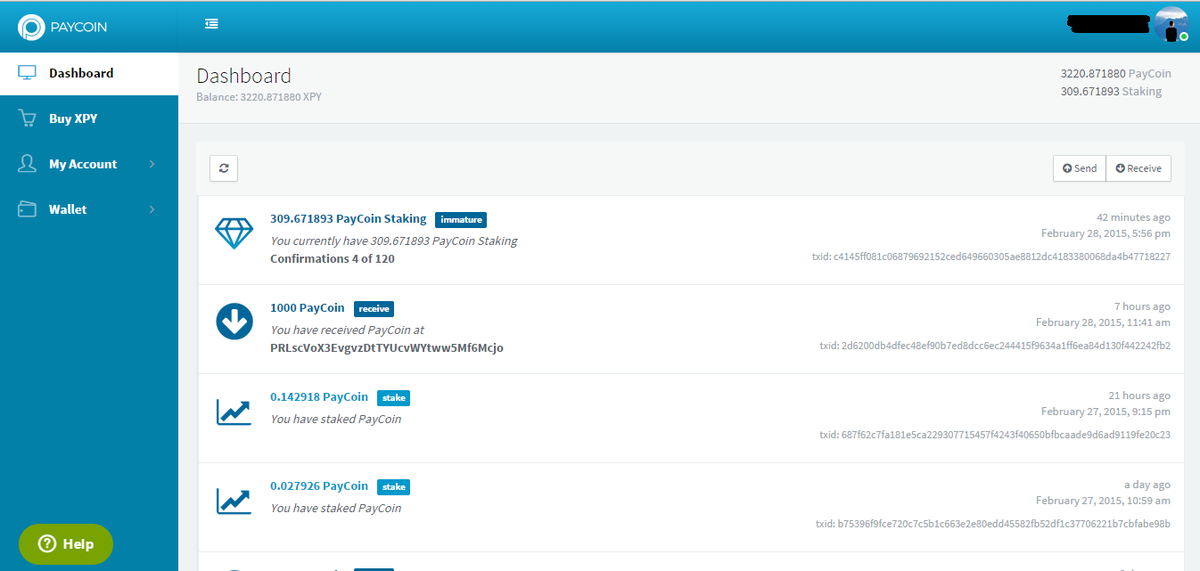Select txid starting with 687f62c7fa181
The image size is (1200, 571).
pyautogui.click(x=995, y=435)
